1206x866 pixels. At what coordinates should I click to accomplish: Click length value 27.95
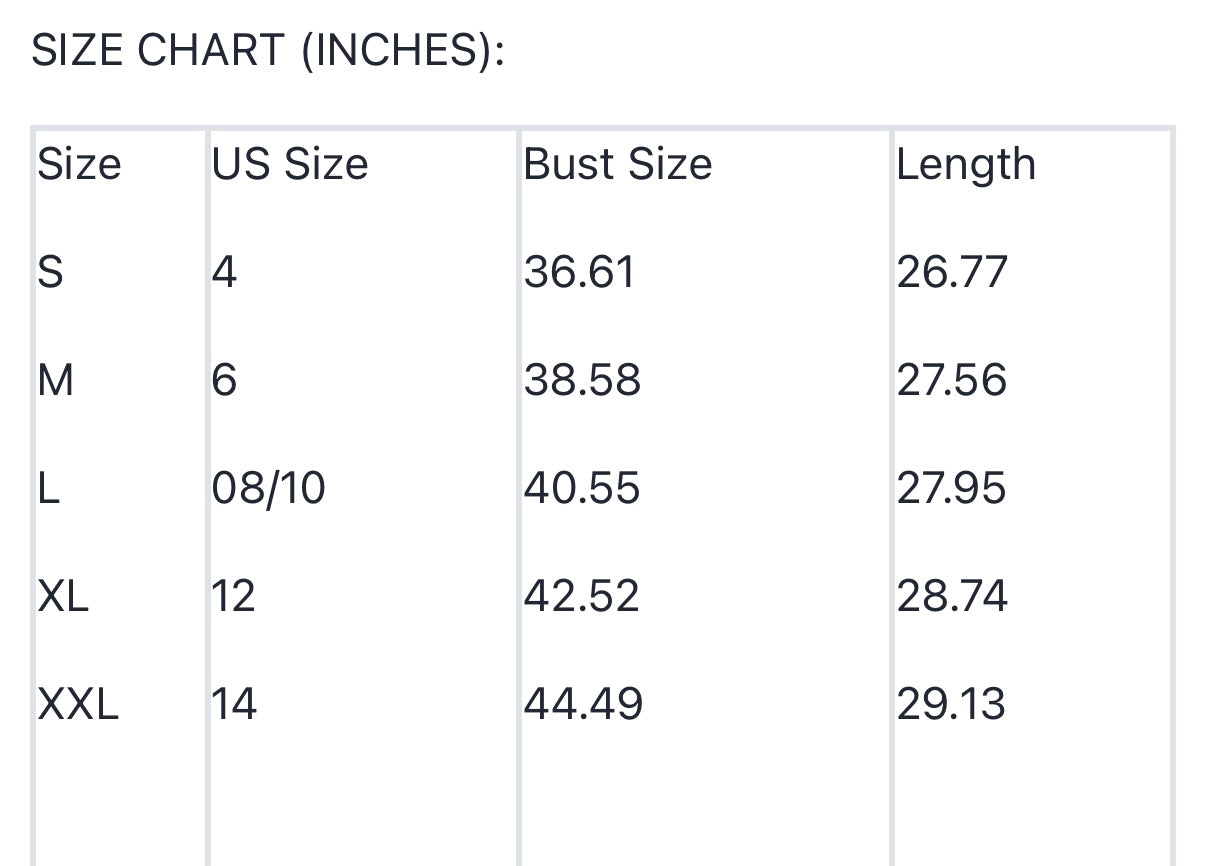(x=952, y=488)
